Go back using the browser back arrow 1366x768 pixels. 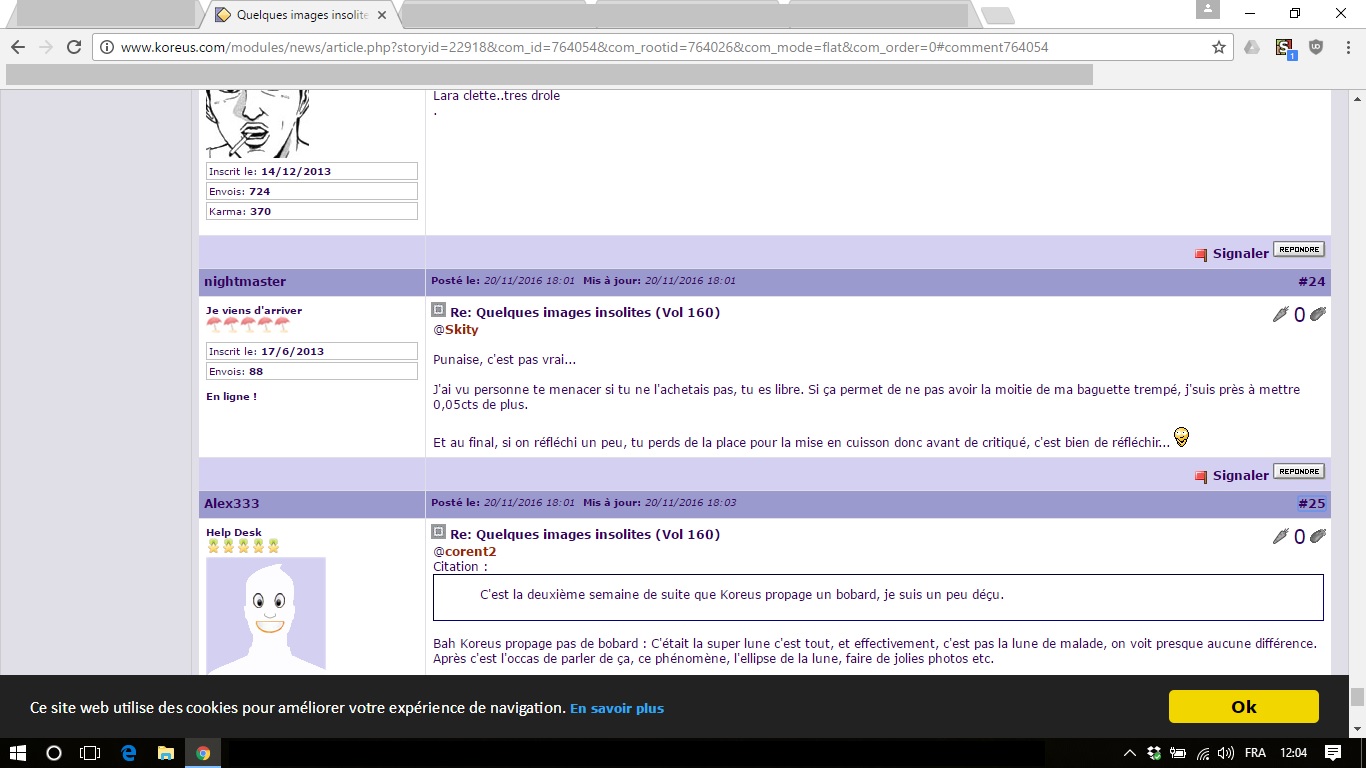[18, 47]
